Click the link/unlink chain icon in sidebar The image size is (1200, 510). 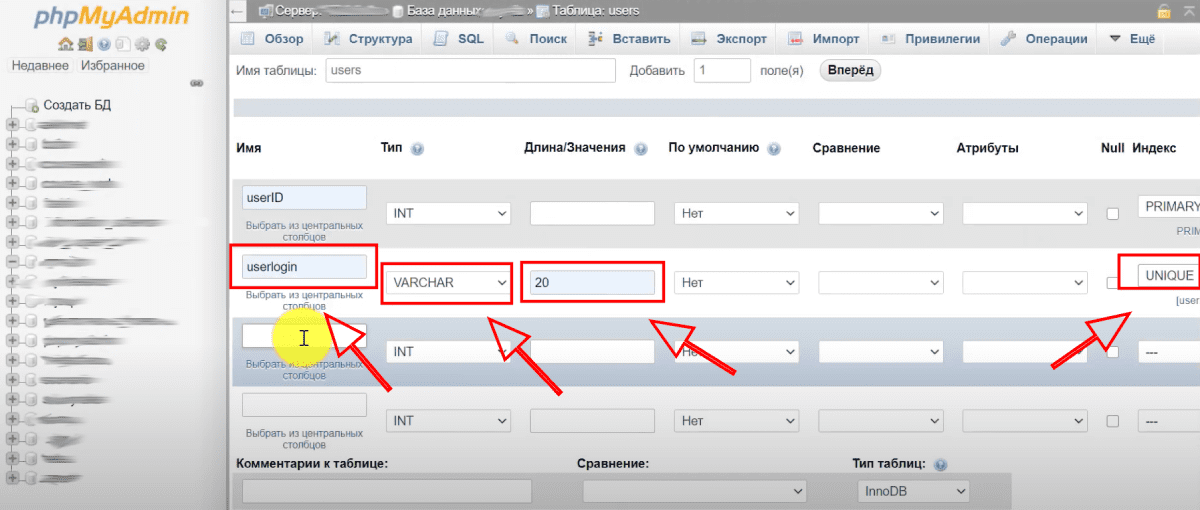coord(196,84)
